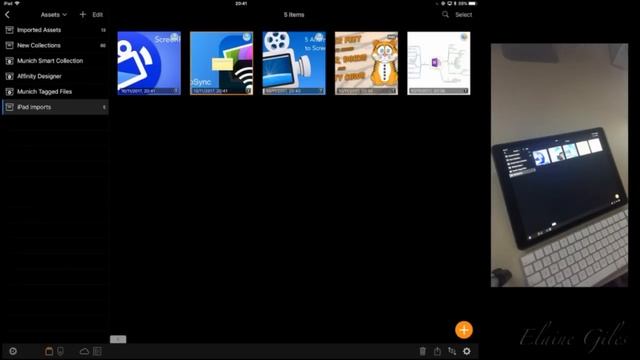Open the orange cartoon cat thumbnail

366,63
